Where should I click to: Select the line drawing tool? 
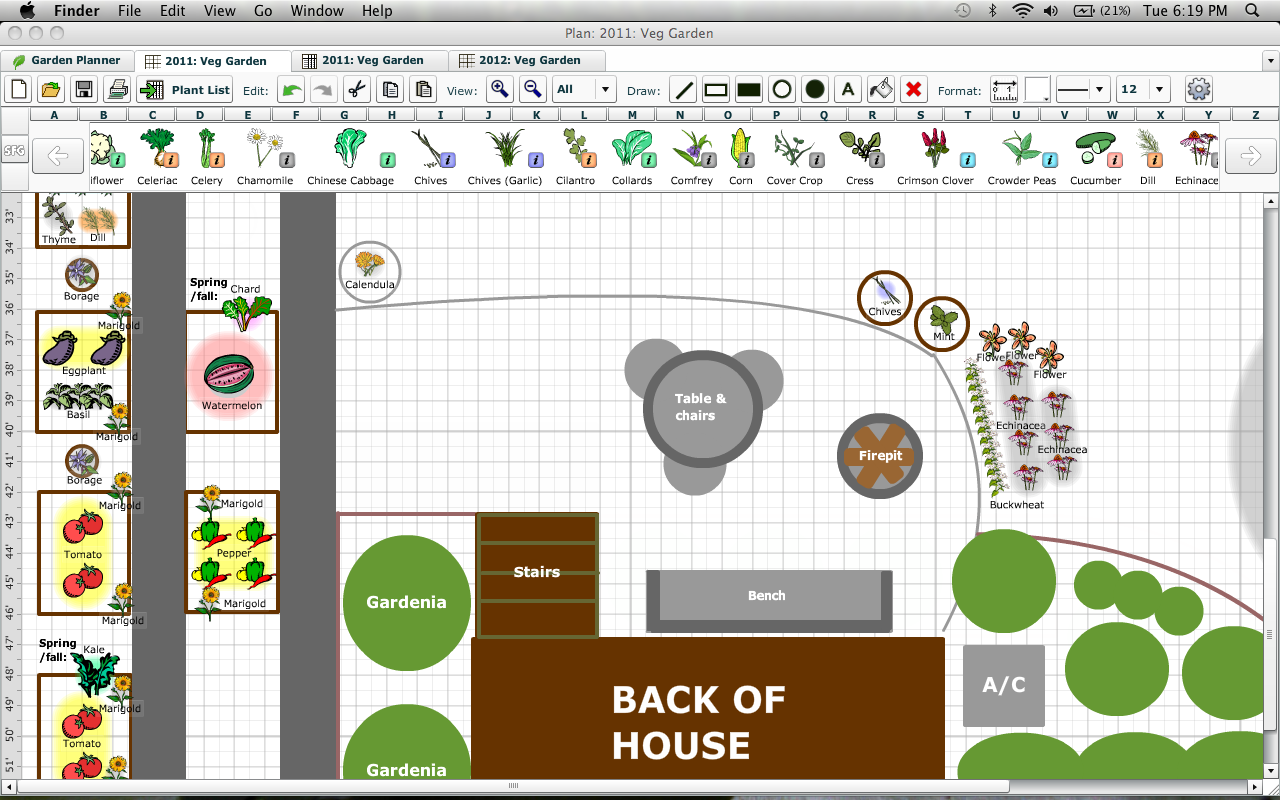click(684, 90)
